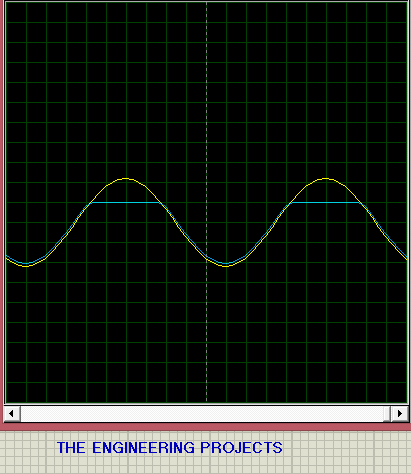Click the leftmost yellow waveform trough
Screen dimensions: 411x474
point(26,266)
